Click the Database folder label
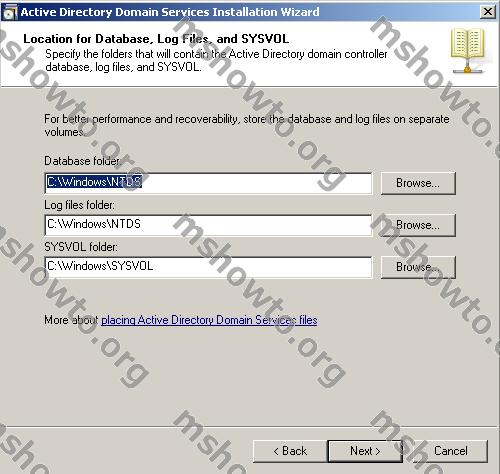This screenshot has width=500, height=474. tap(82, 161)
